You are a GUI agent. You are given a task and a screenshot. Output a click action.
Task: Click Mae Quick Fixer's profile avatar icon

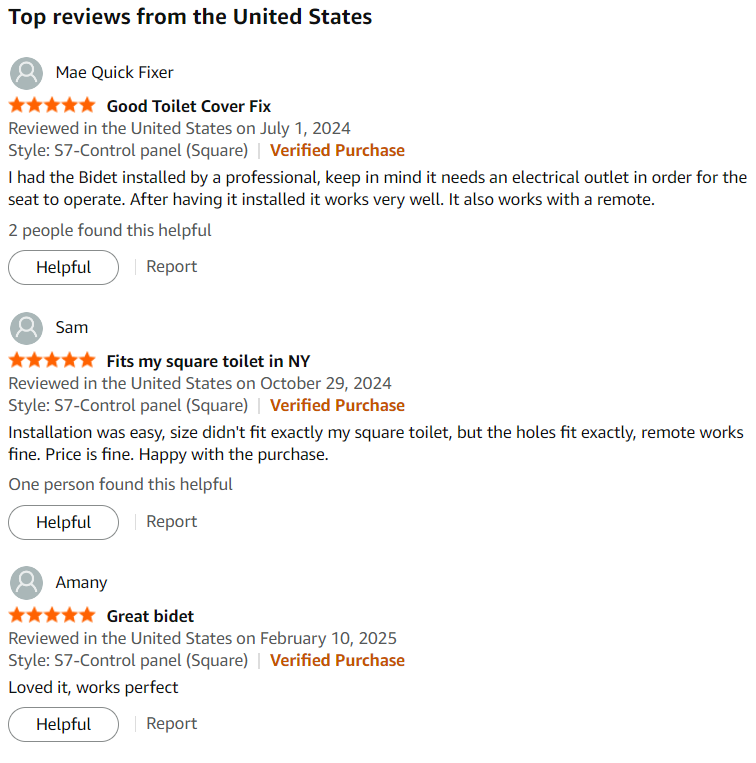tap(26, 73)
